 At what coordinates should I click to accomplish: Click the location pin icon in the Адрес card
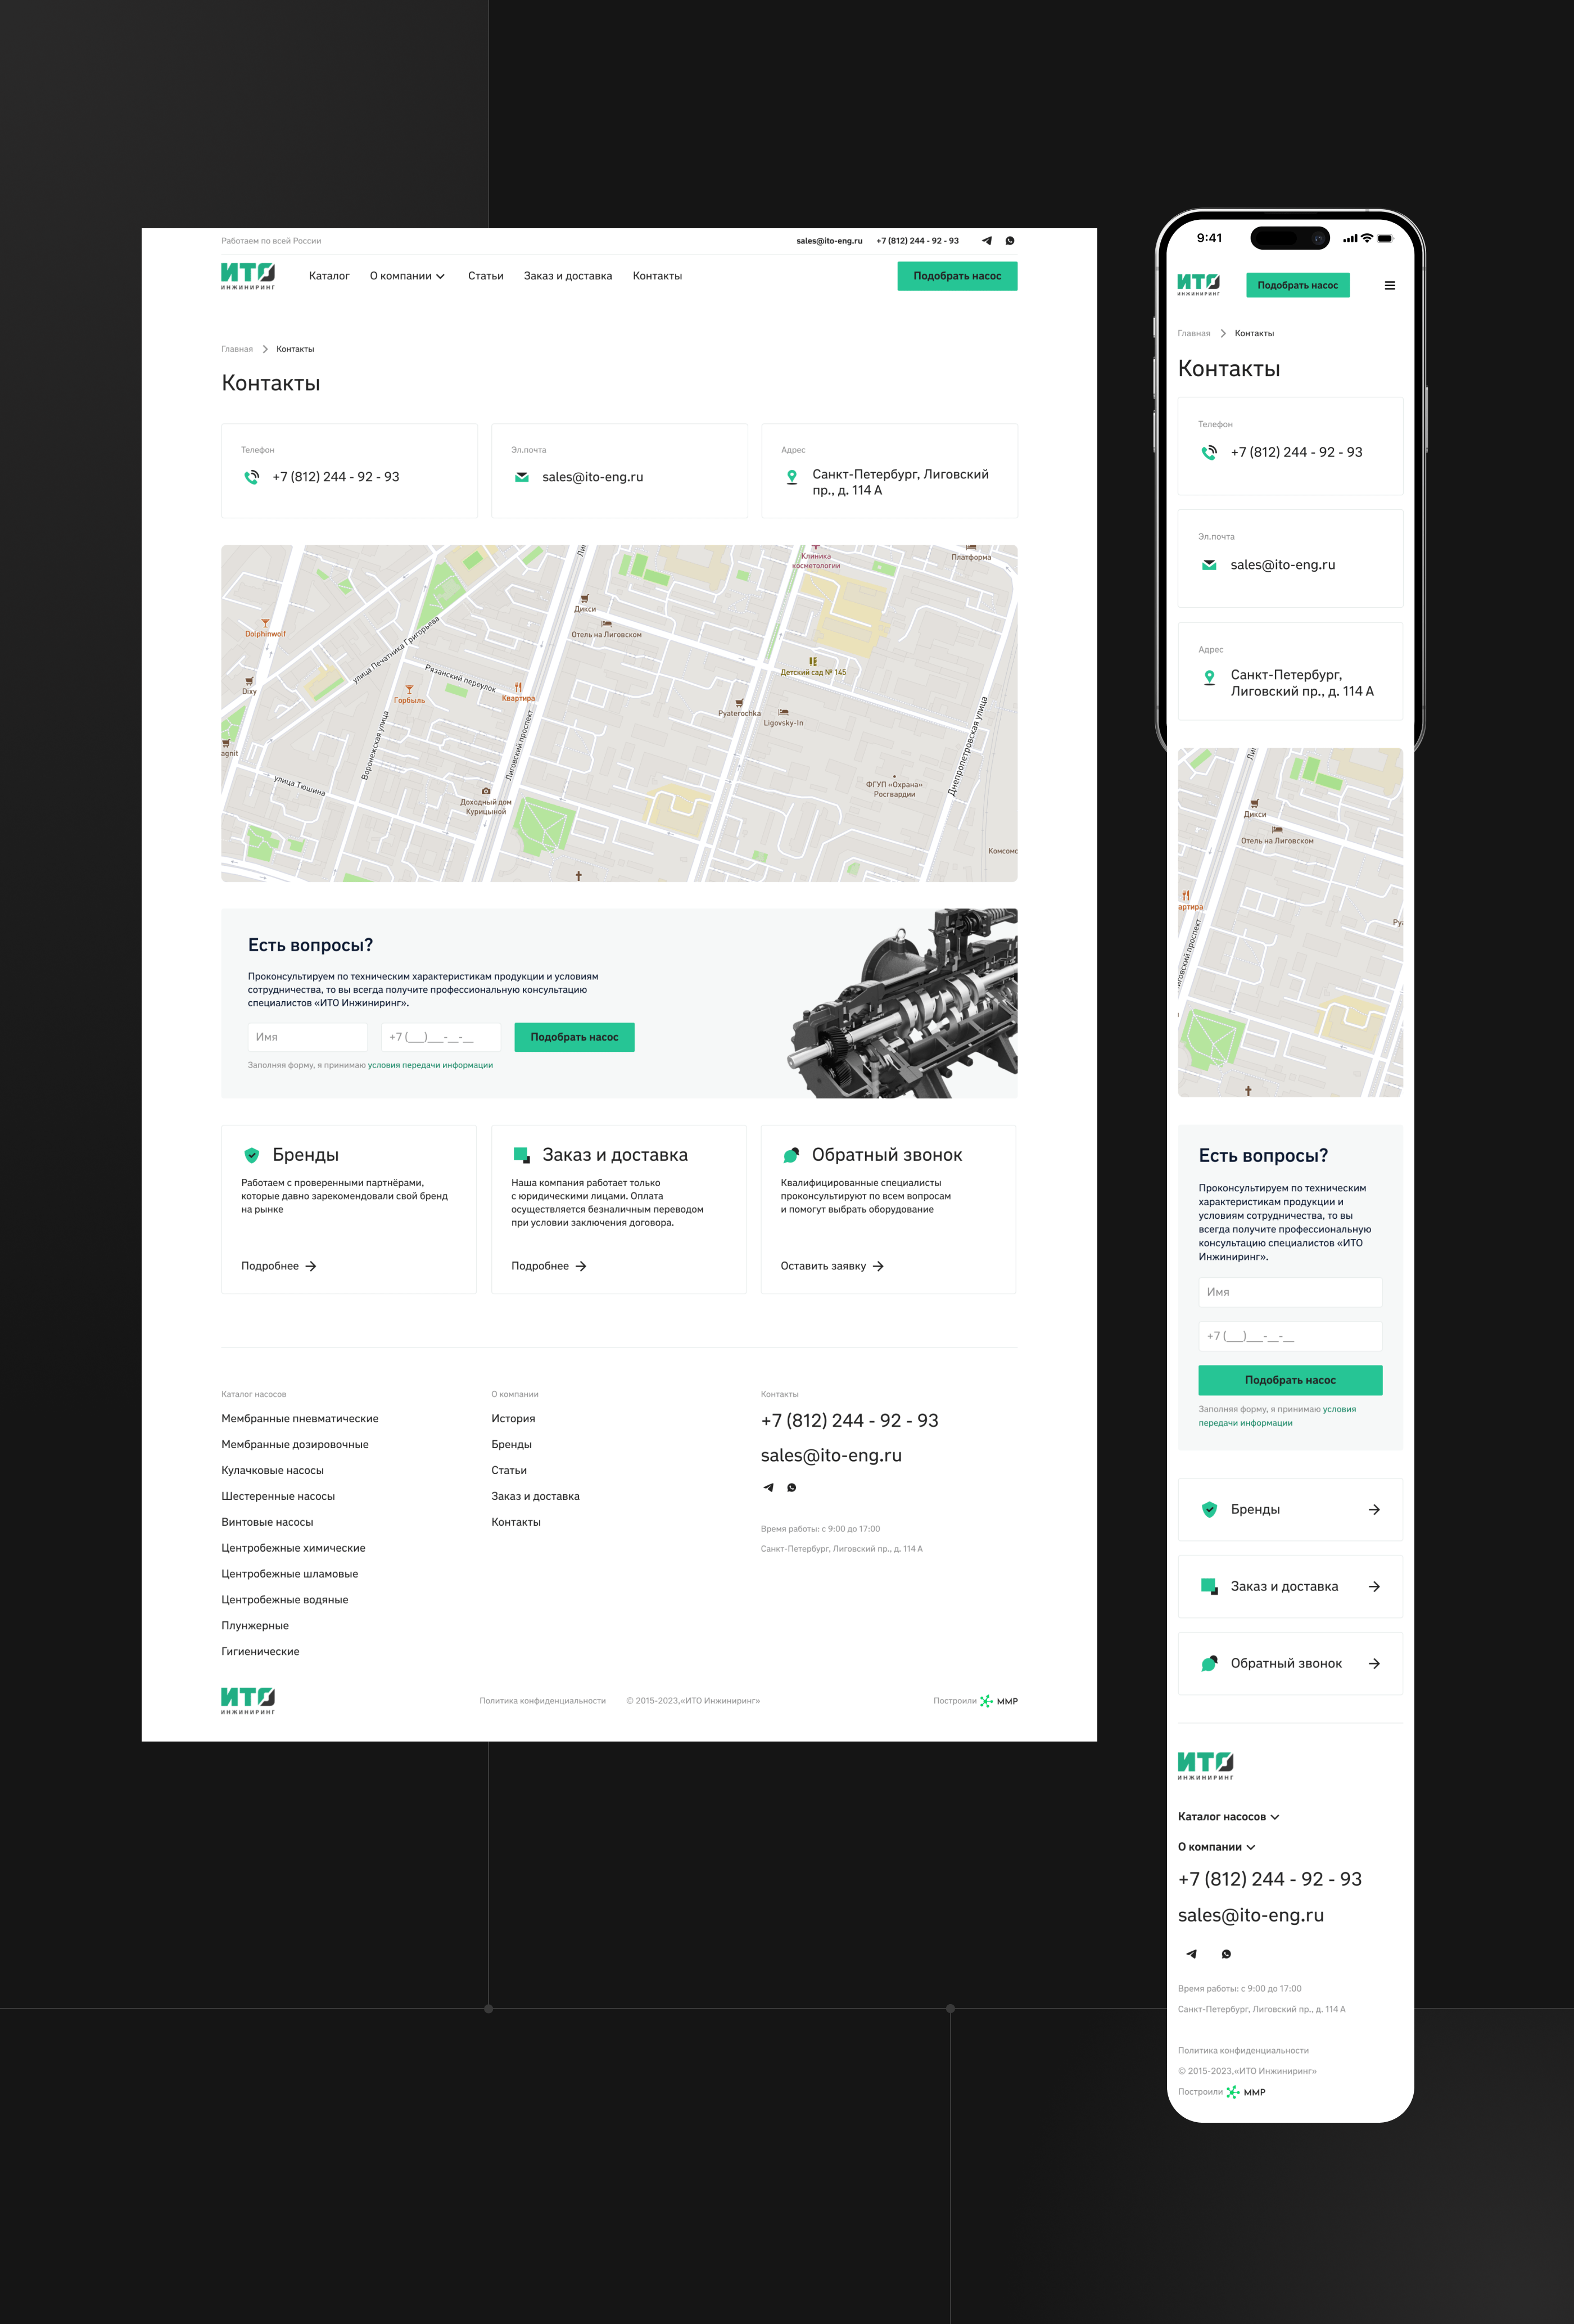(x=792, y=478)
